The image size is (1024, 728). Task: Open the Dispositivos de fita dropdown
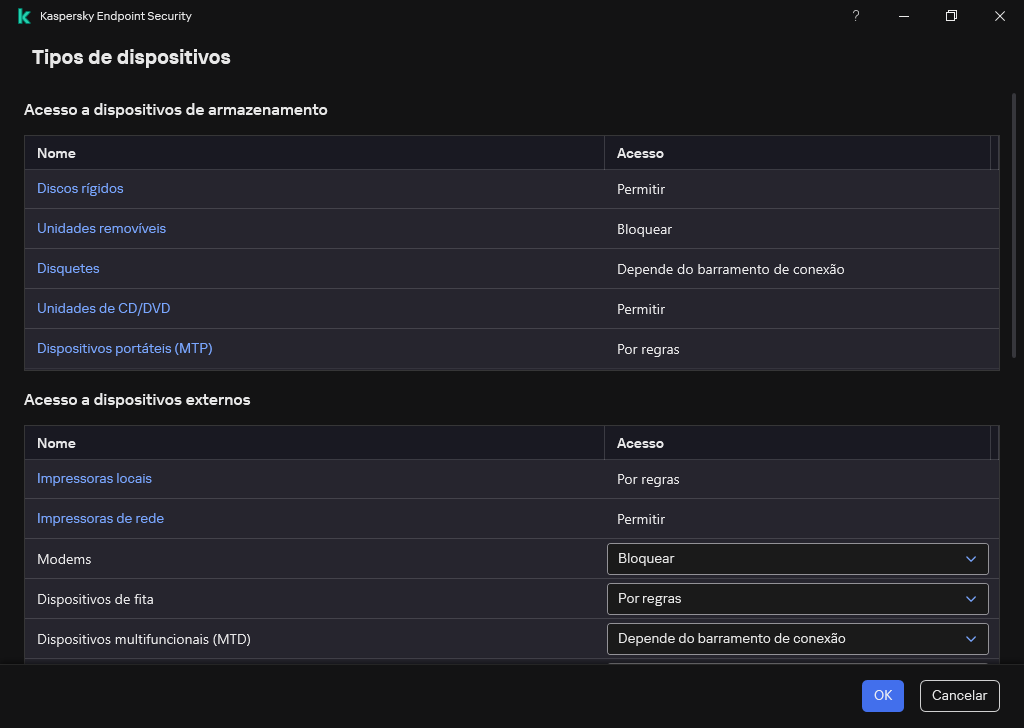pyautogui.click(x=797, y=599)
